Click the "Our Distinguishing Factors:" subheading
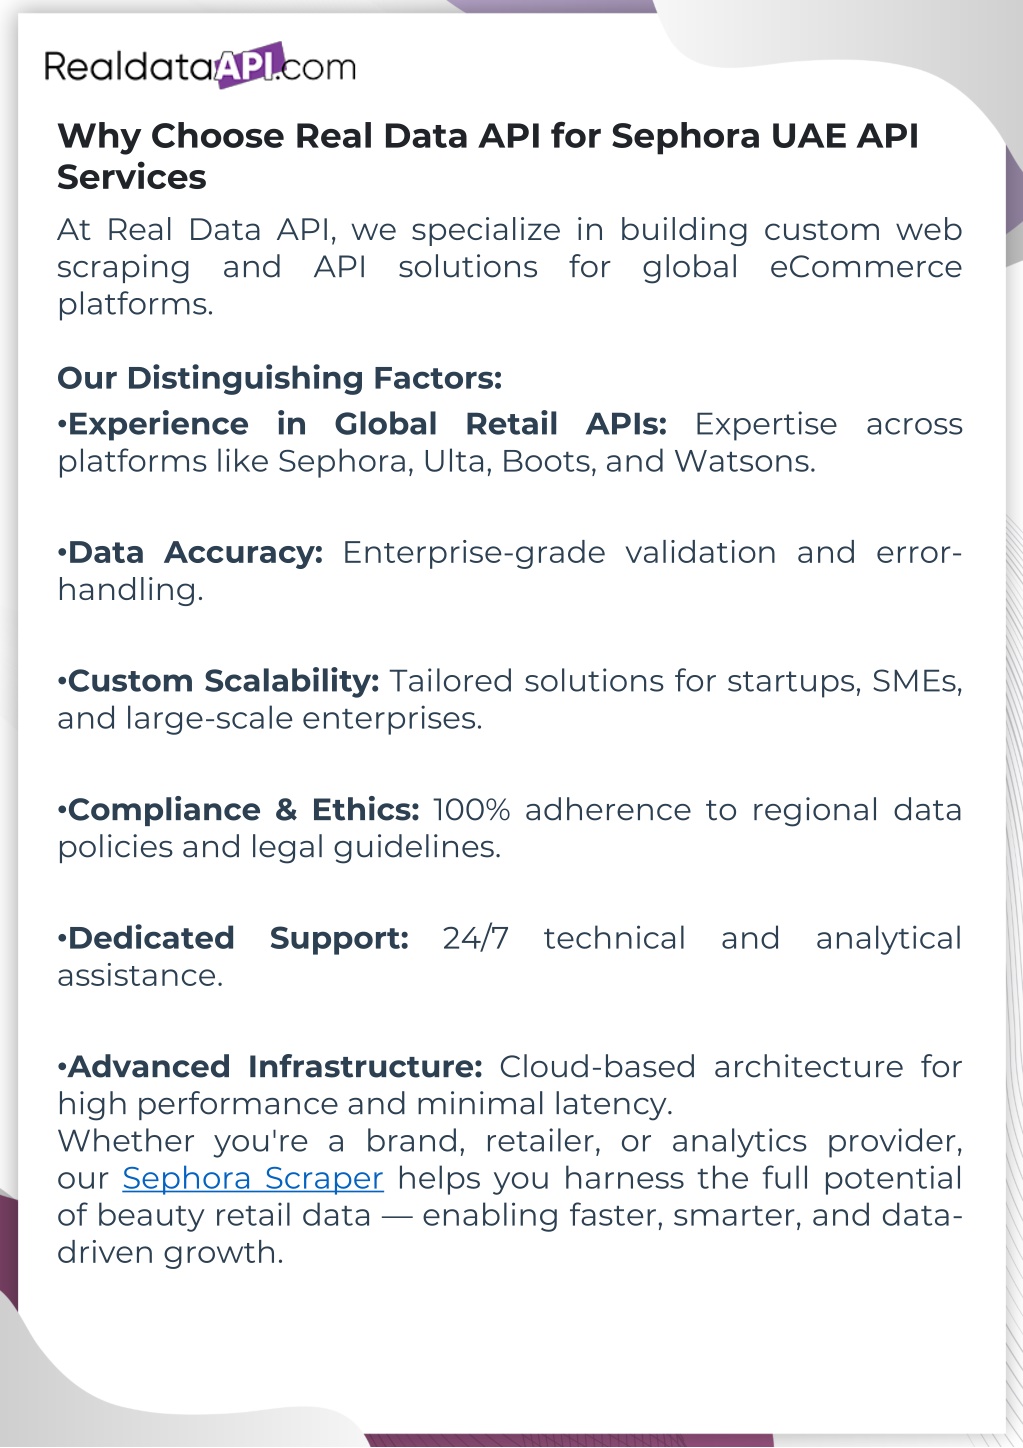This screenshot has height=1448, width=1023. tap(279, 378)
